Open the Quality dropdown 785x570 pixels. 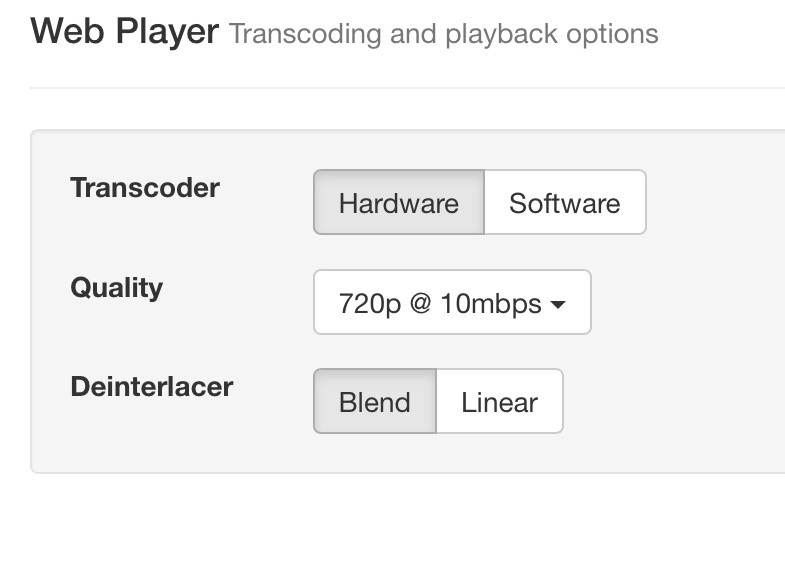pyautogui.click(x=452, y=302)
